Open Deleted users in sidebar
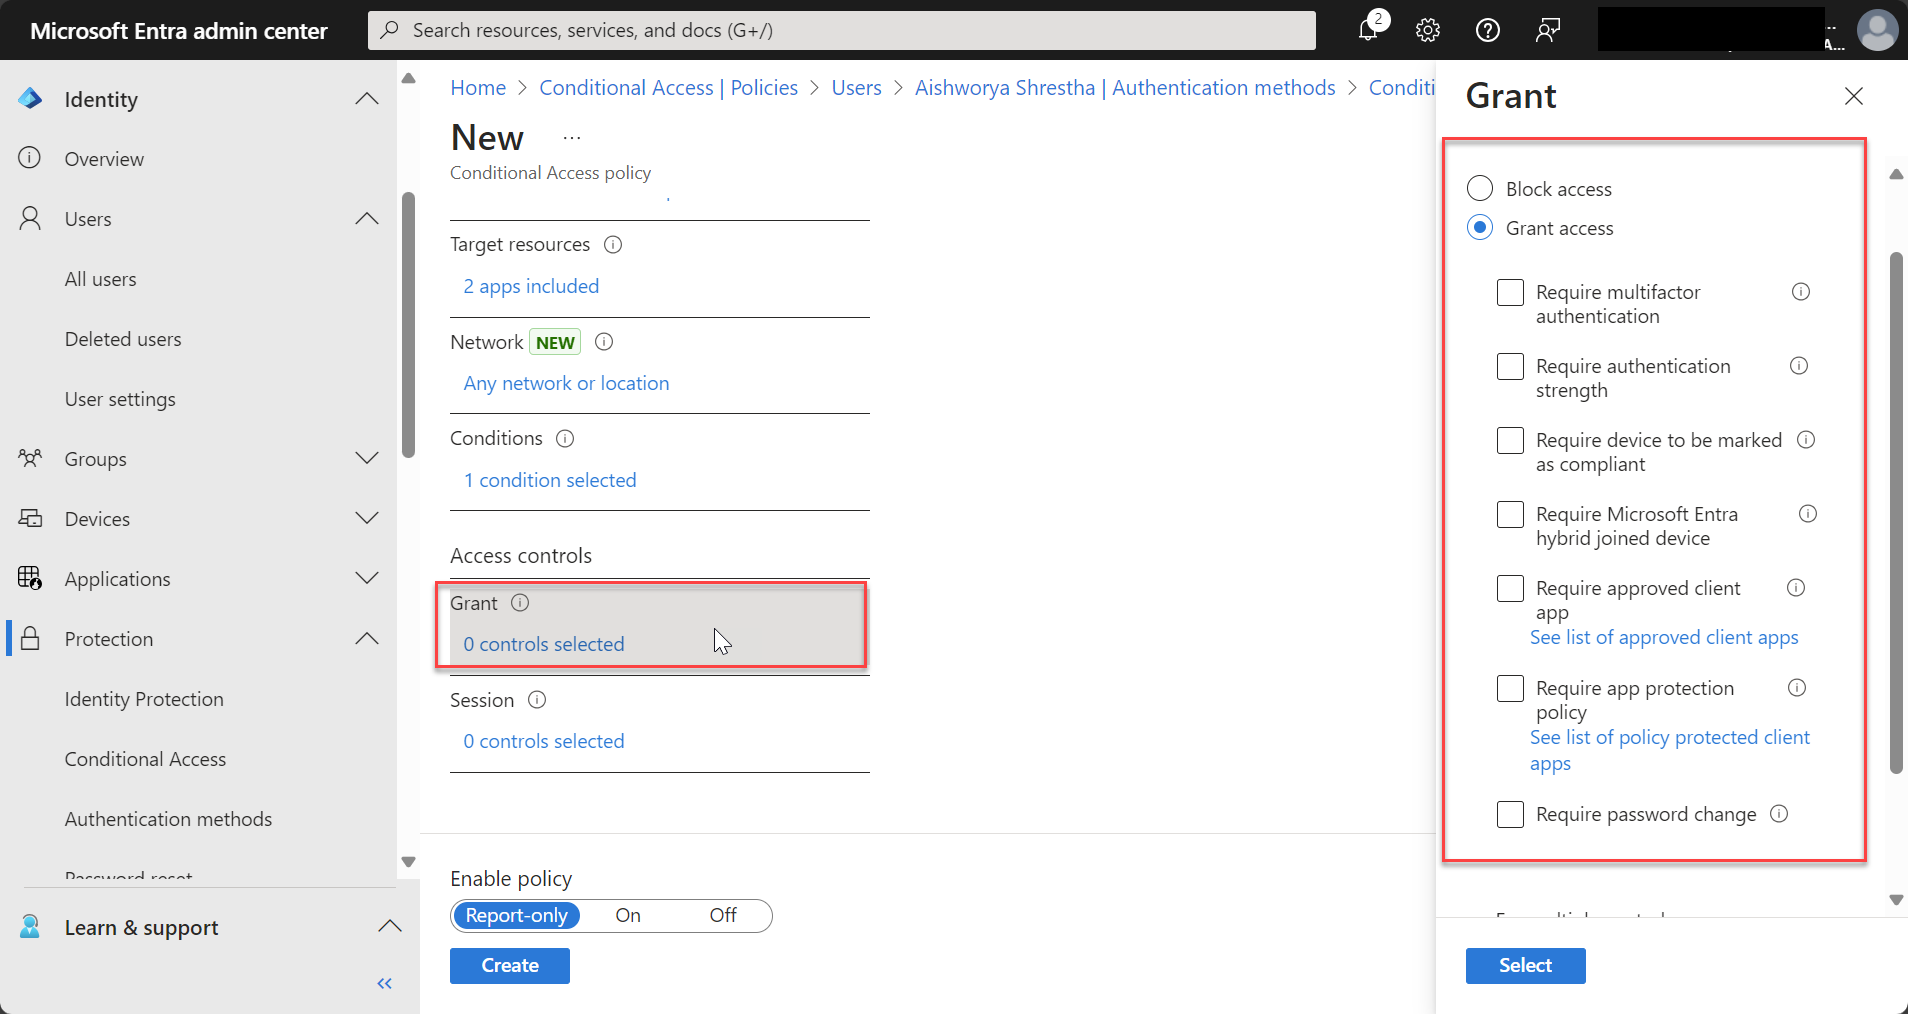 coord(123,339)
